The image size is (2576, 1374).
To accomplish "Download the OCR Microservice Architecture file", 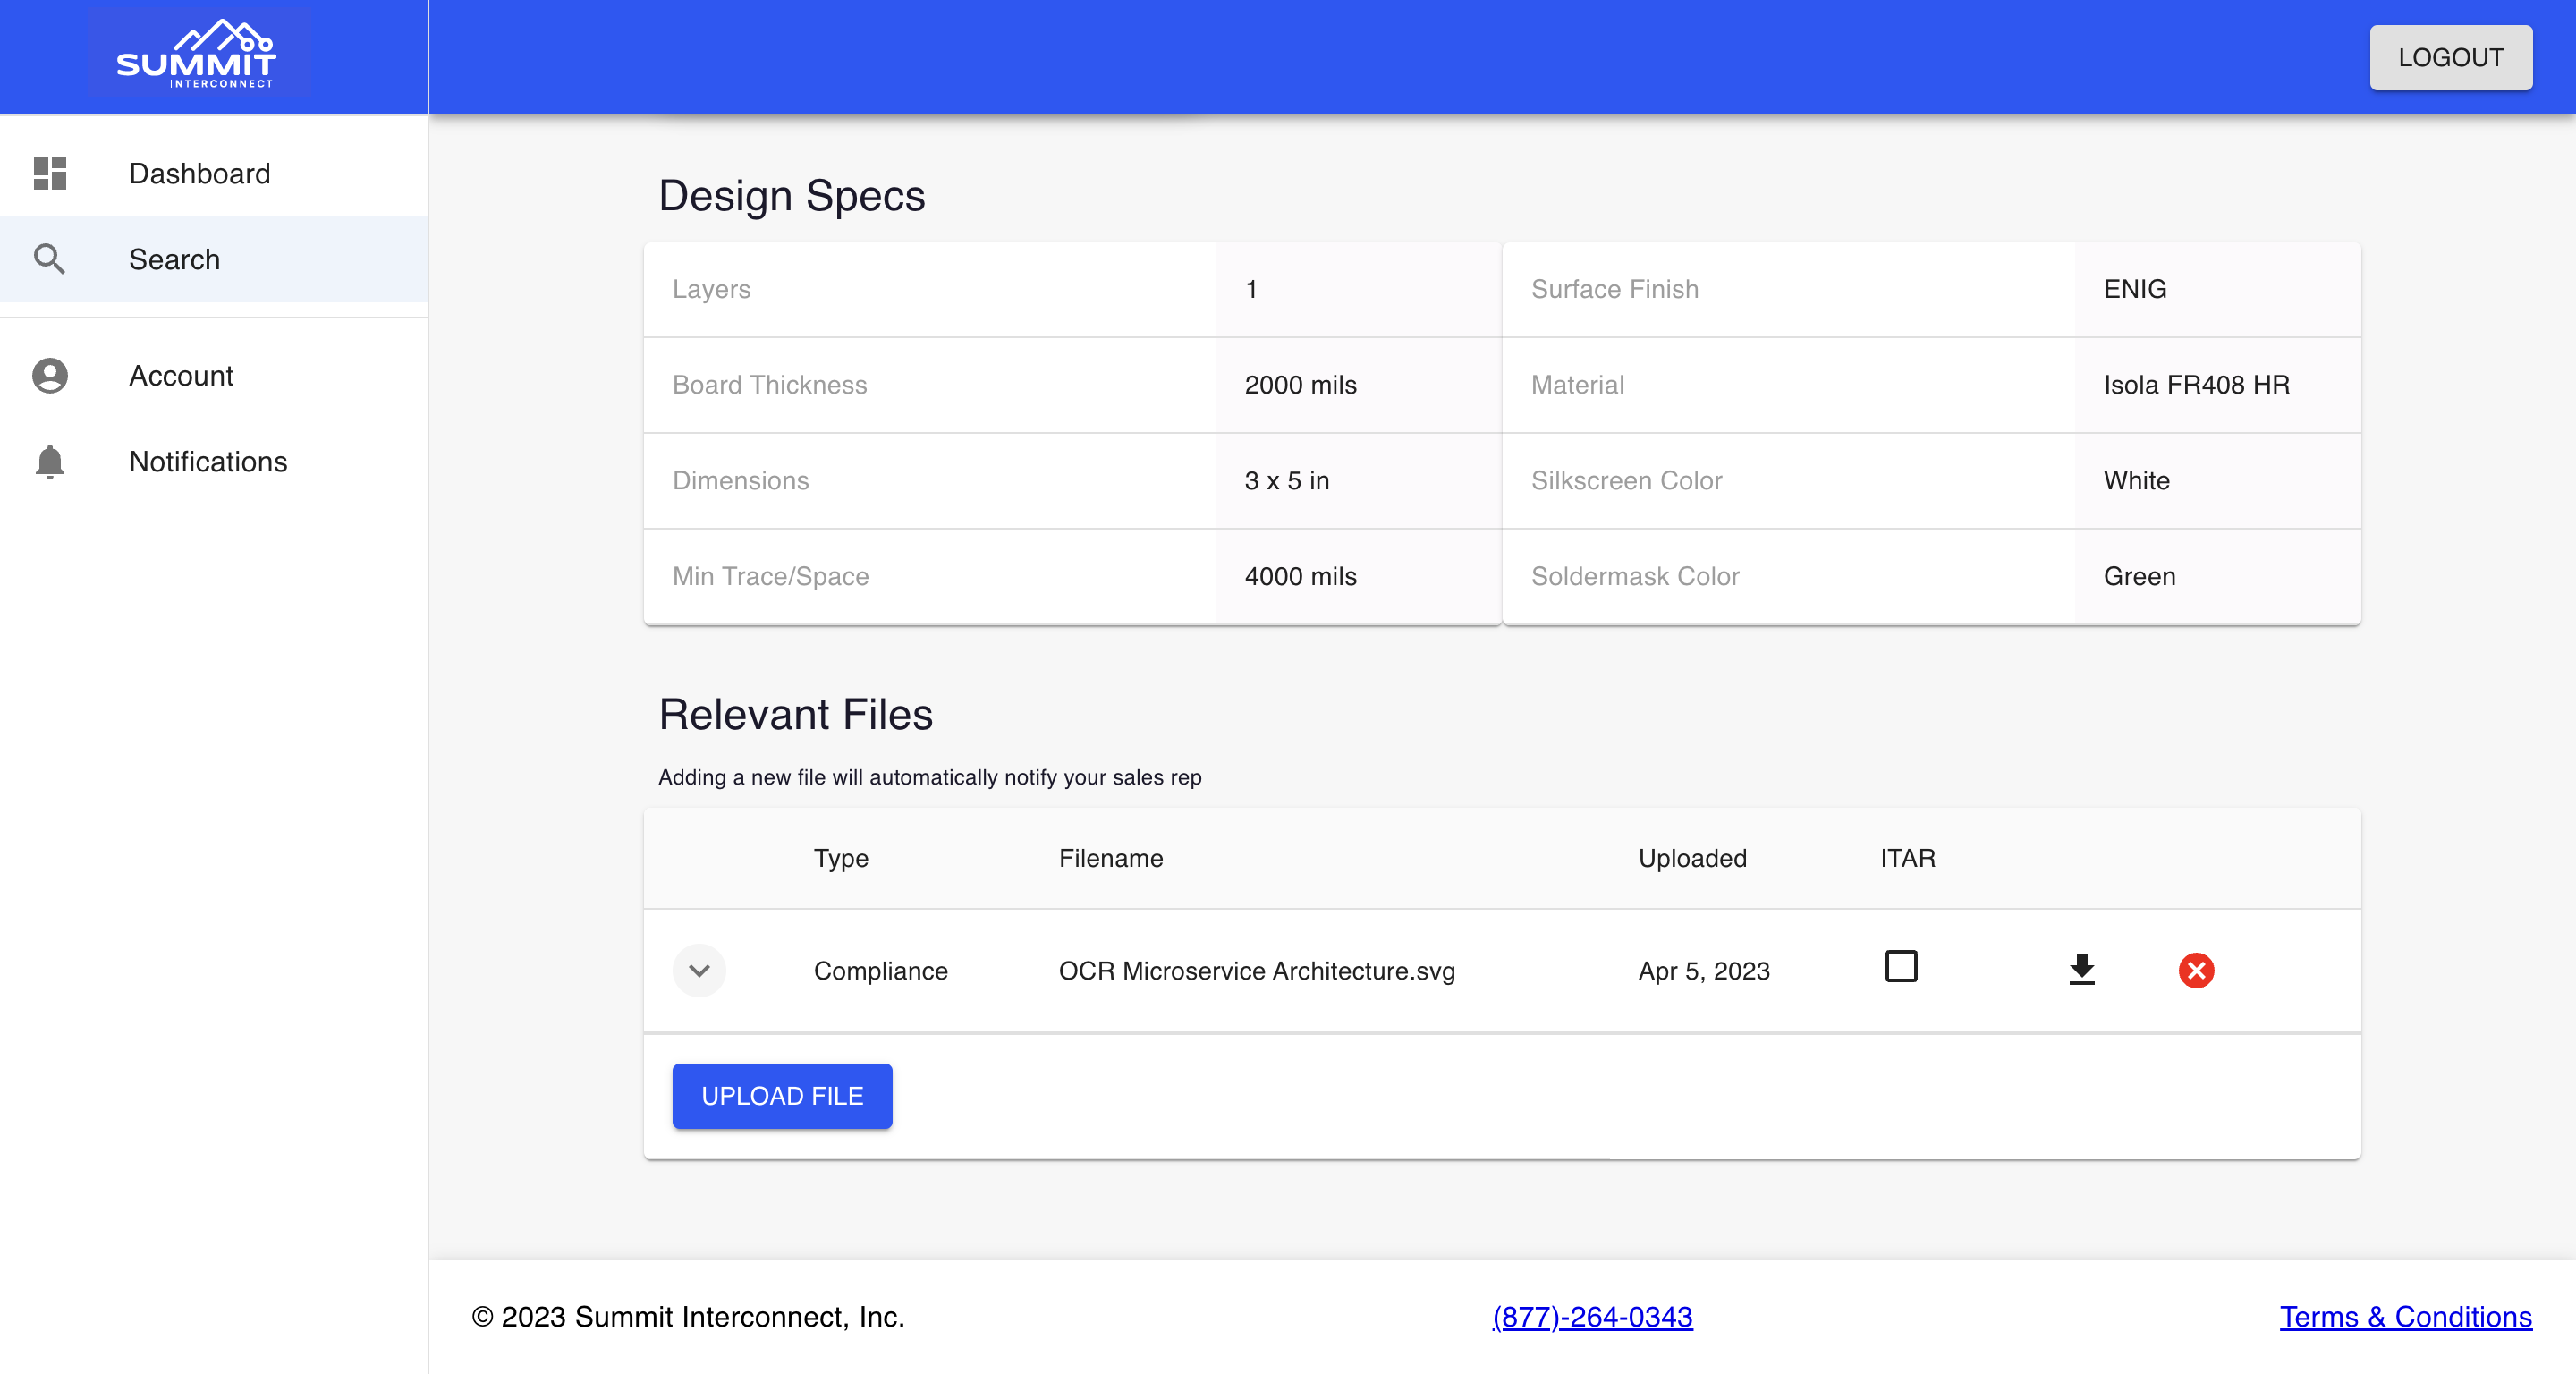I will pyautogui.click(x=2081, y=969).
